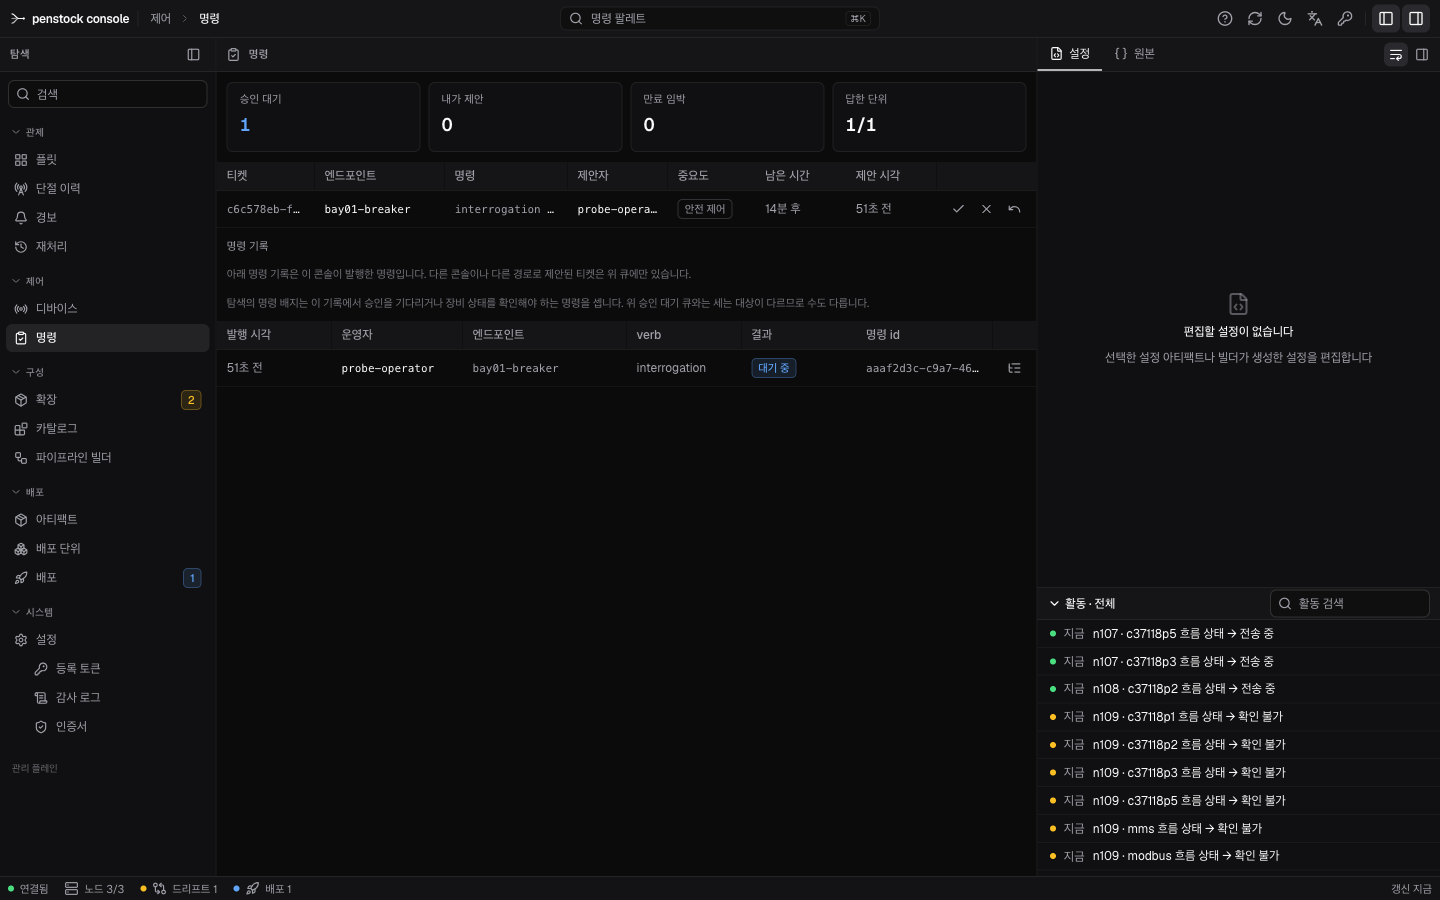Click the help question-mark icon

tap(1225, 19)
